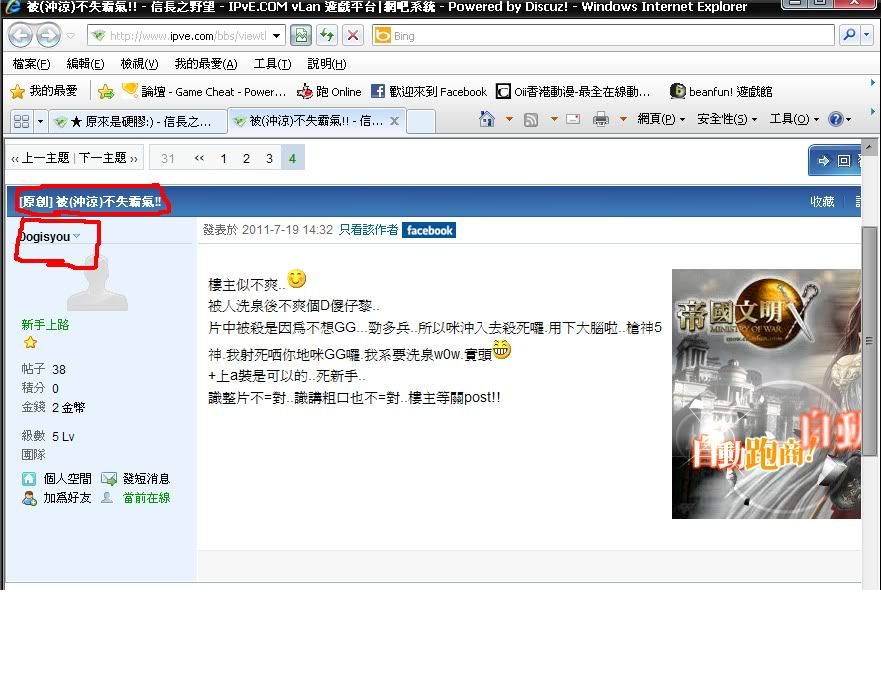Open the 我的最愛 favorites star button

(x=44, y=91)
